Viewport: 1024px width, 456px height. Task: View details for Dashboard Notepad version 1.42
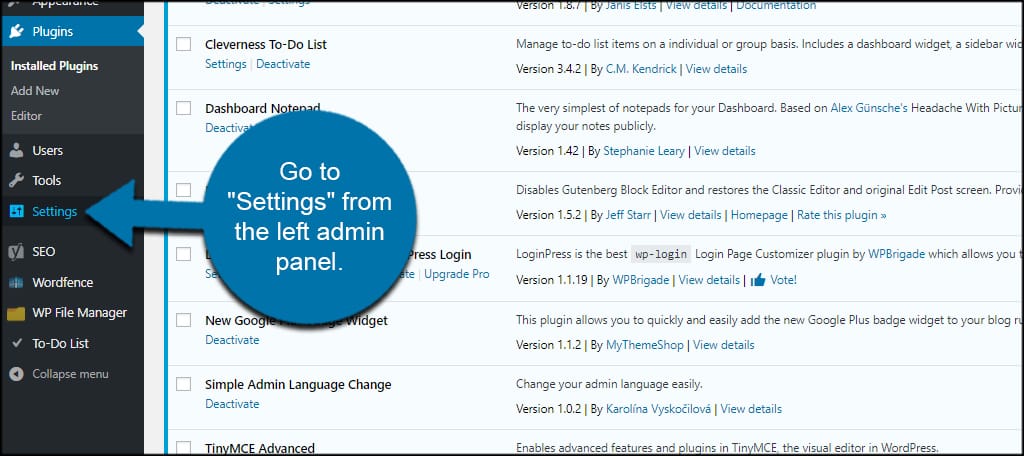coord(724,151)
